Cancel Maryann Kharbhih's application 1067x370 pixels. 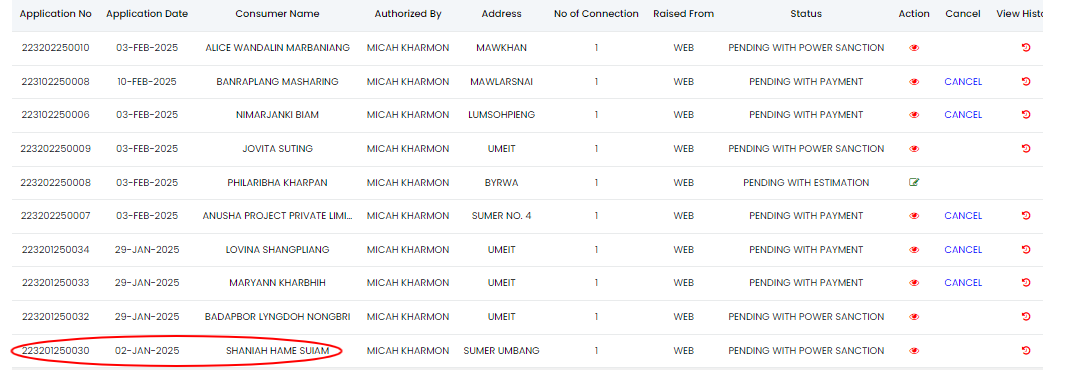tap(963, 283)
